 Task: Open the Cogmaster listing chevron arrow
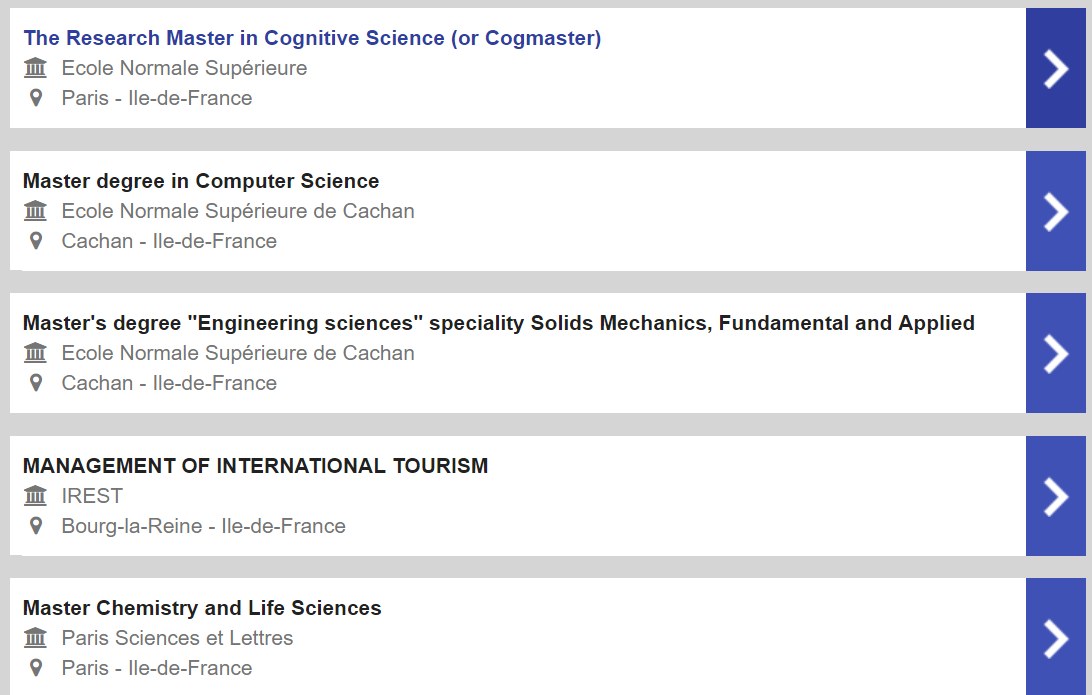(1055, 68)
